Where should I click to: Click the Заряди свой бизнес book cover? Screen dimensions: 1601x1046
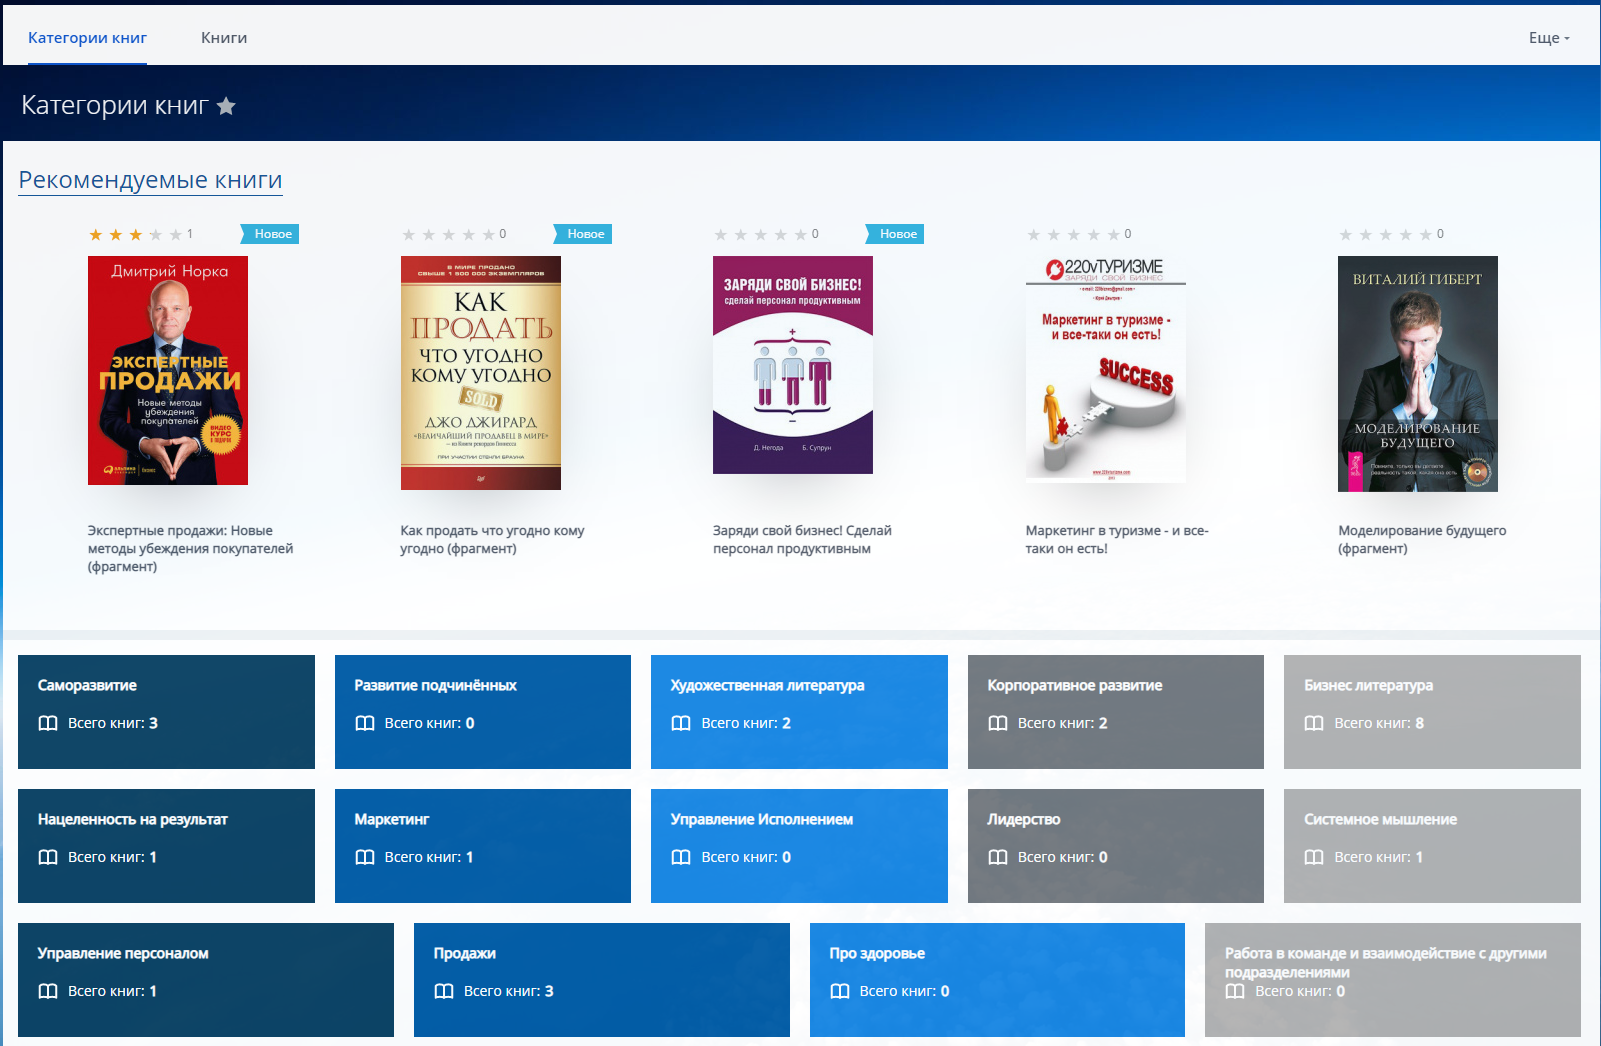793,365
